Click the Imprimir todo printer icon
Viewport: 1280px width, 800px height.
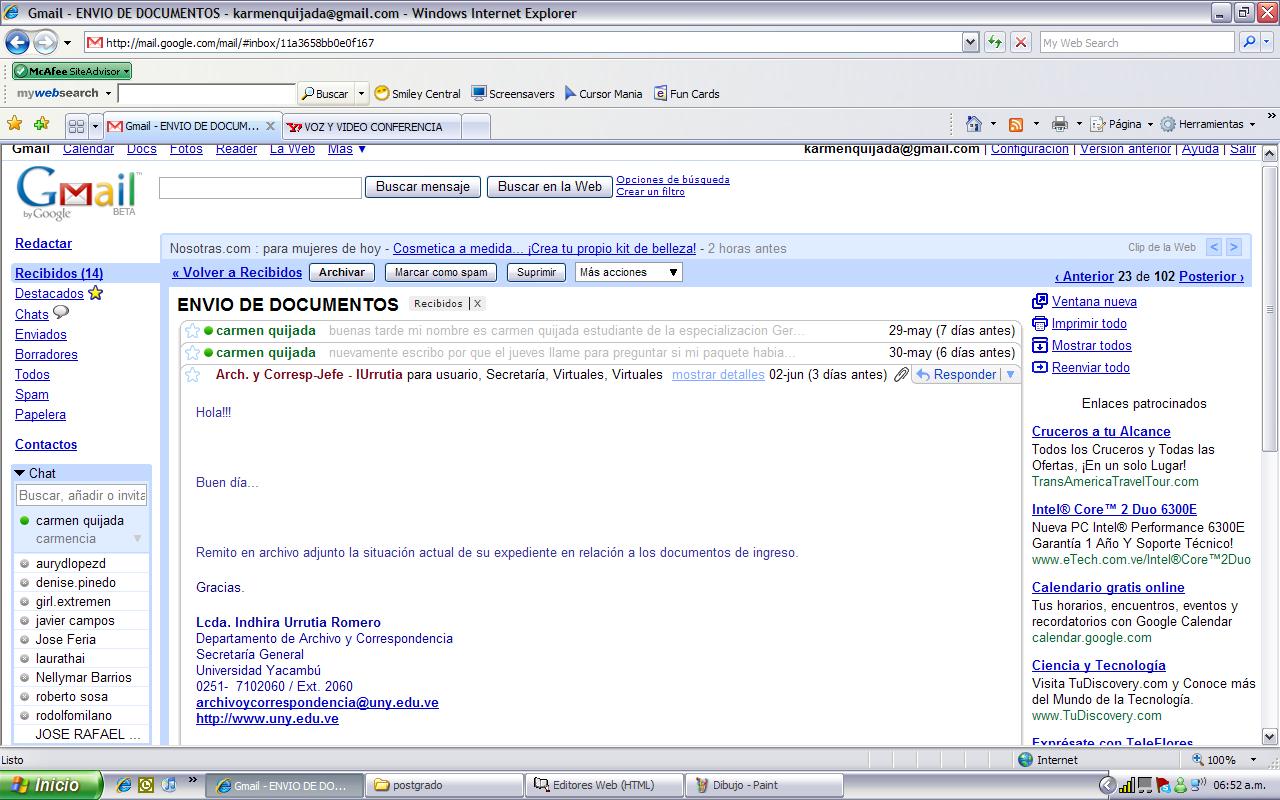pos(1040,323)
